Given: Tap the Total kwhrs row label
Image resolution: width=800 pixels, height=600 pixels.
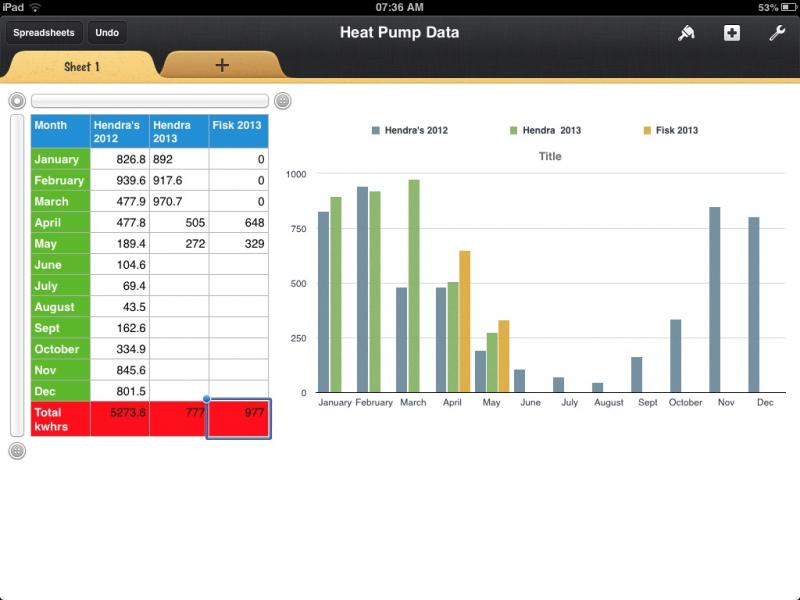Looking at the screenshot, I should point(60,419).
